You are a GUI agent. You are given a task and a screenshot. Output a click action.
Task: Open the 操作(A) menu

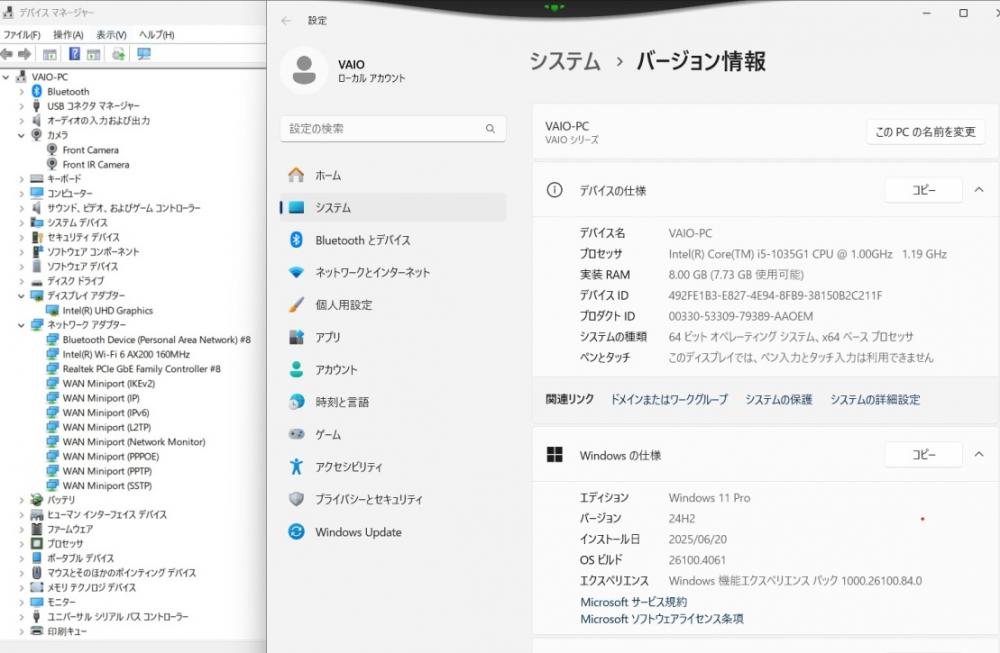pyautogui.click(x=68, y=34)
